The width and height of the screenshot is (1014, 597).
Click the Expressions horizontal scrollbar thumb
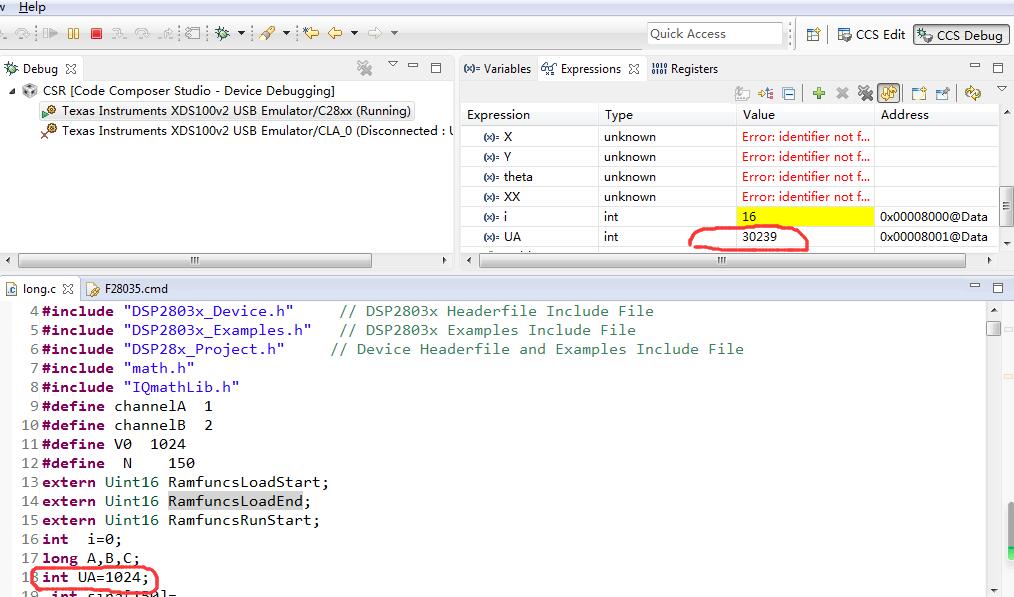[x=722, y=260]
